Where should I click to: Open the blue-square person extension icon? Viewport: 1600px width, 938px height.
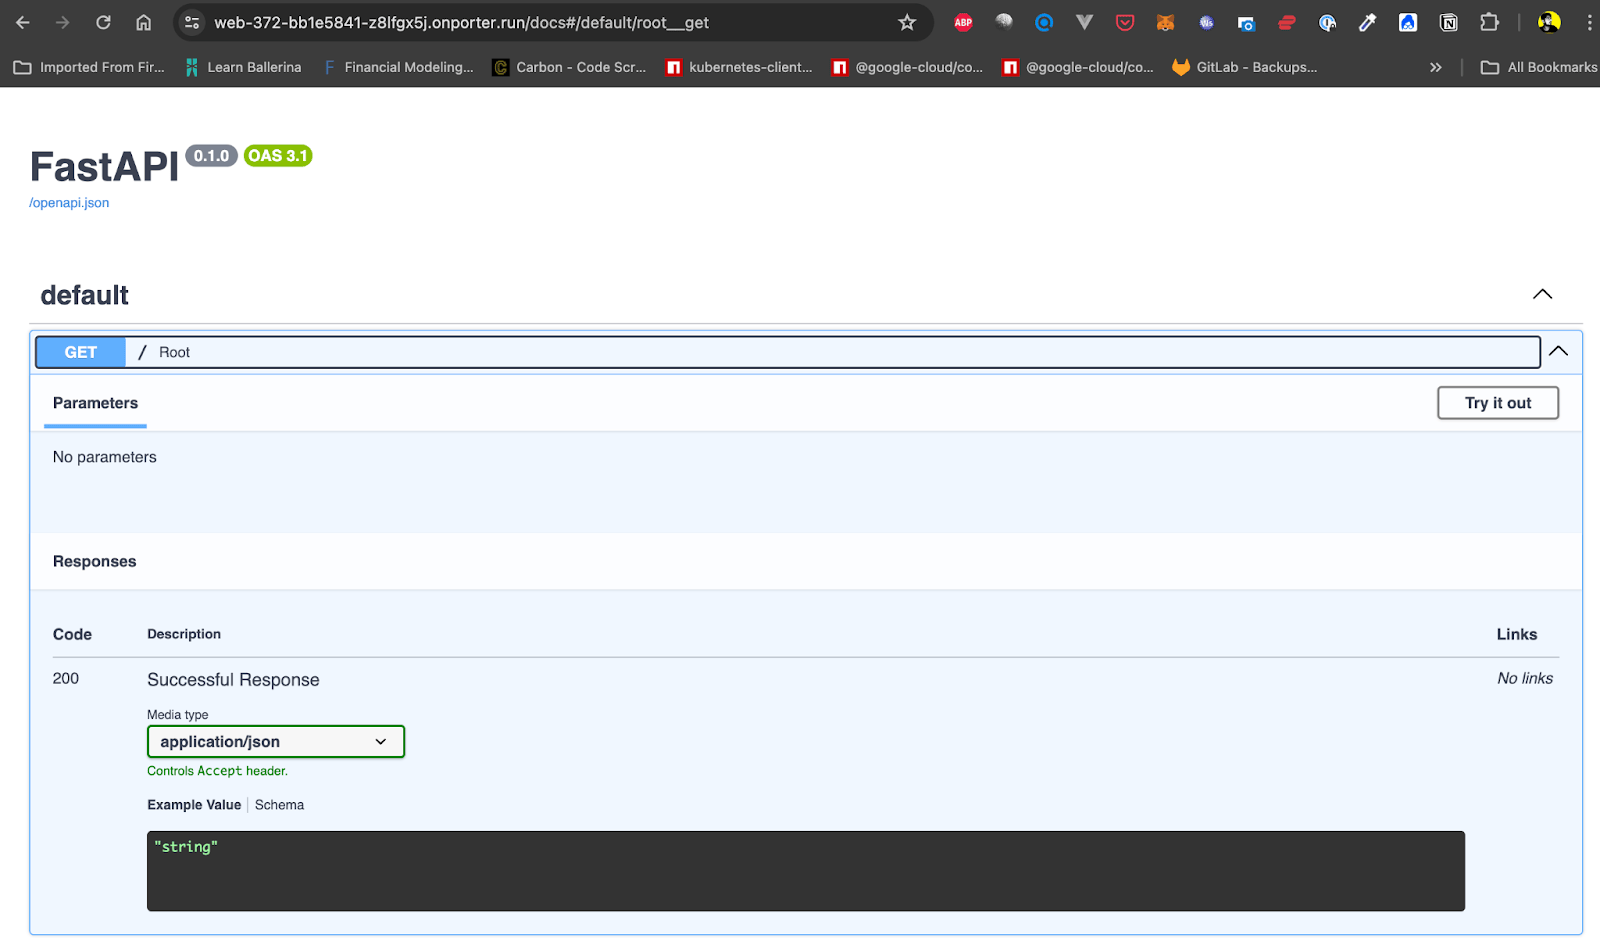(1408, 22)
